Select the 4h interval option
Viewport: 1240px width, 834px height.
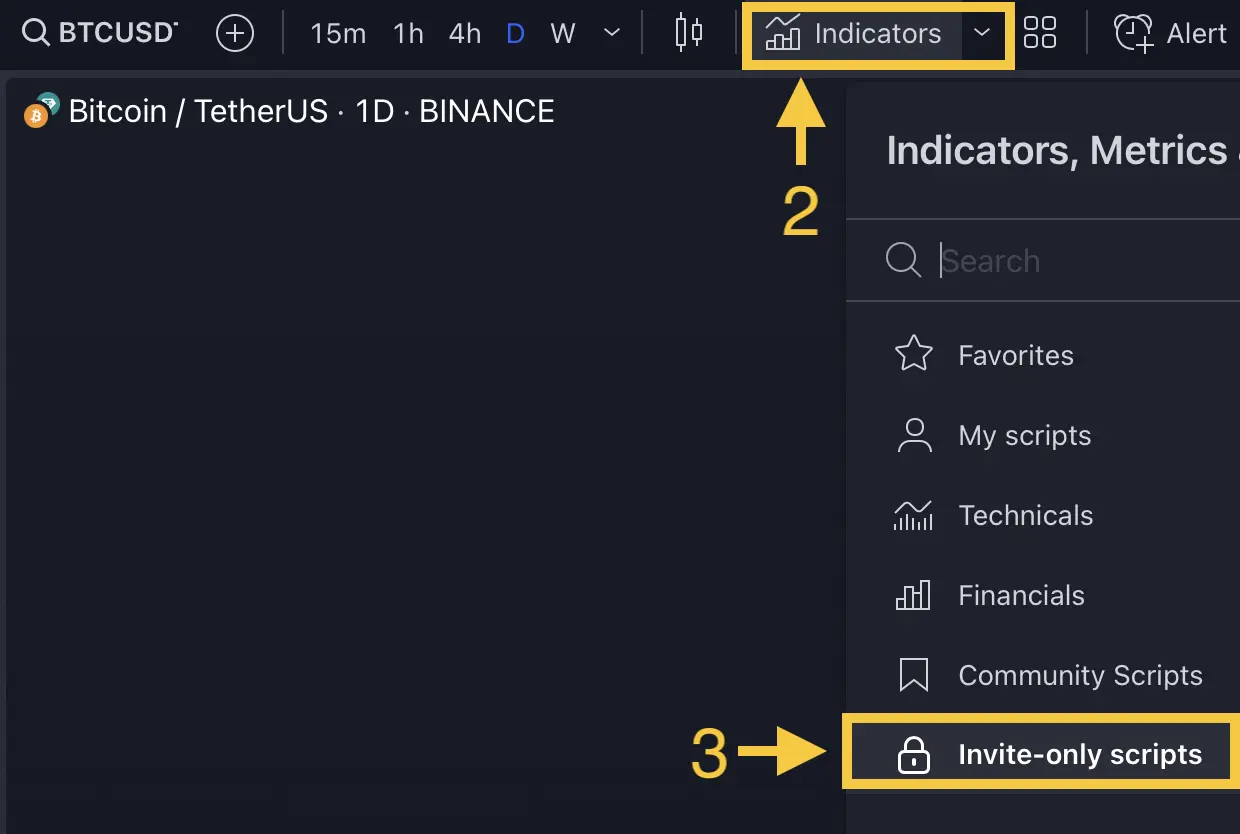[464, 33]
